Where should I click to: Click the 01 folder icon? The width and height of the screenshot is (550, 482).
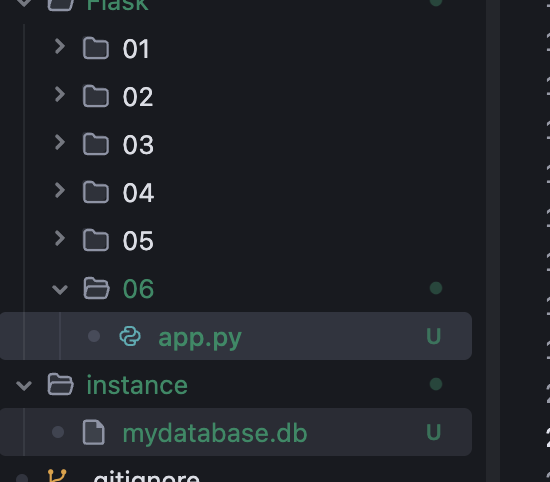tap(96, 48)
